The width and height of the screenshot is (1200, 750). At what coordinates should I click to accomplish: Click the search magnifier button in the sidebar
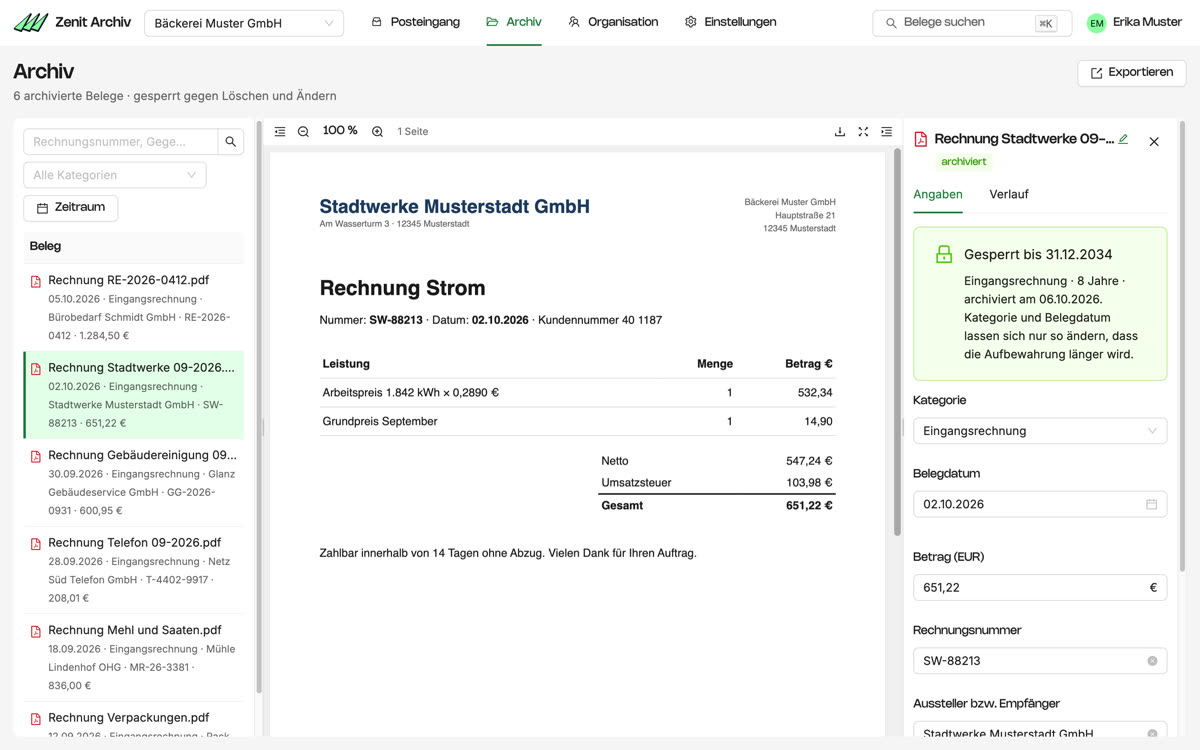pos(231,142)
